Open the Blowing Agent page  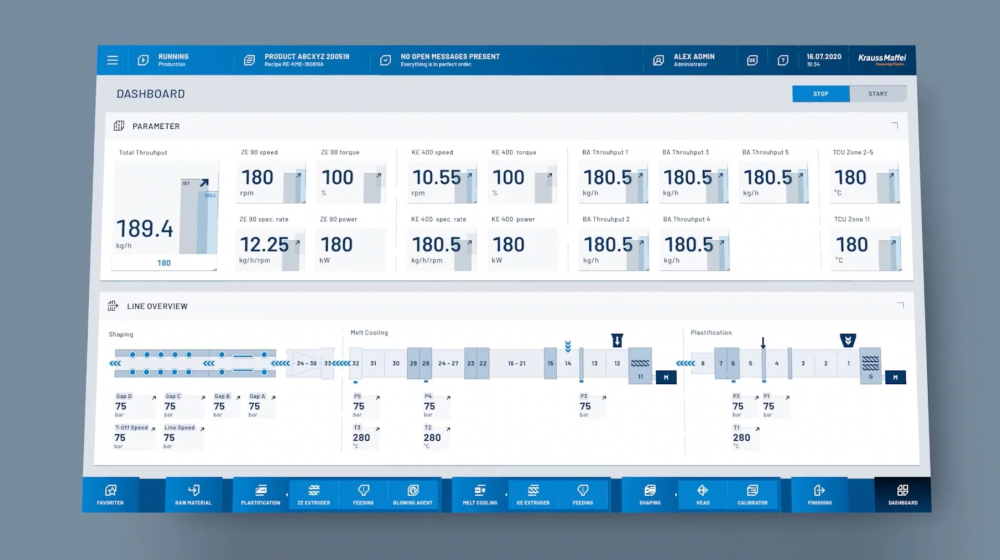pyautogui.click(x=412, y=494)
